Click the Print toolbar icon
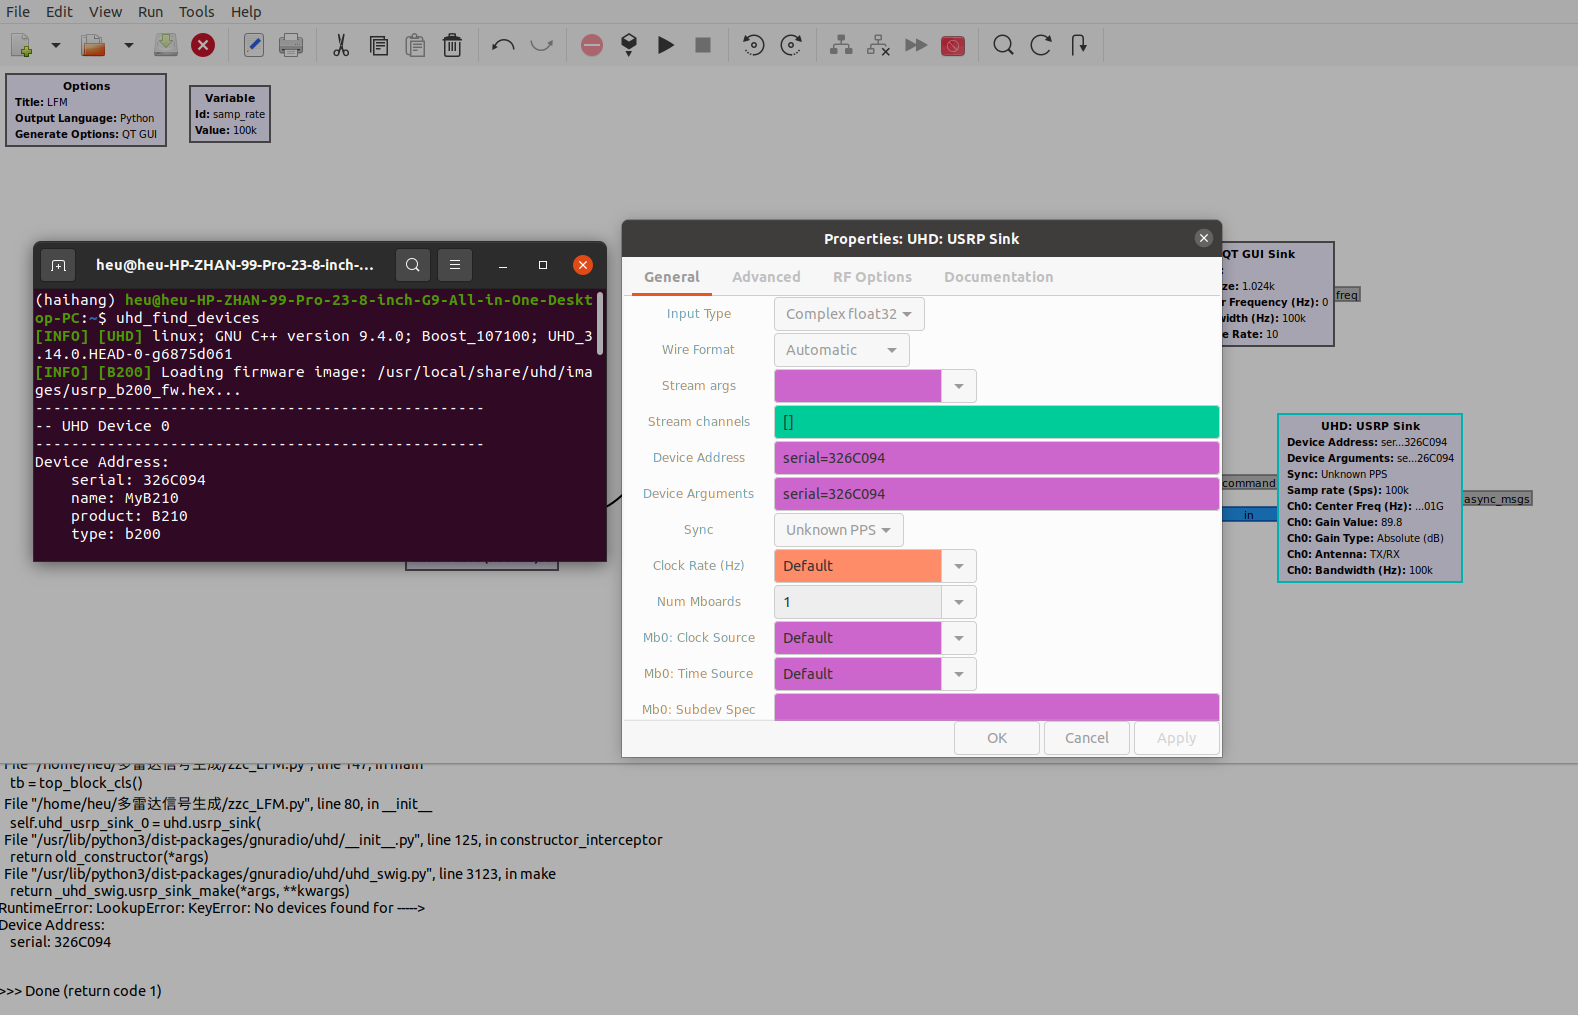Viewport: 1578px width, 1015px height. pyautogui.click(x=291, y=45)
